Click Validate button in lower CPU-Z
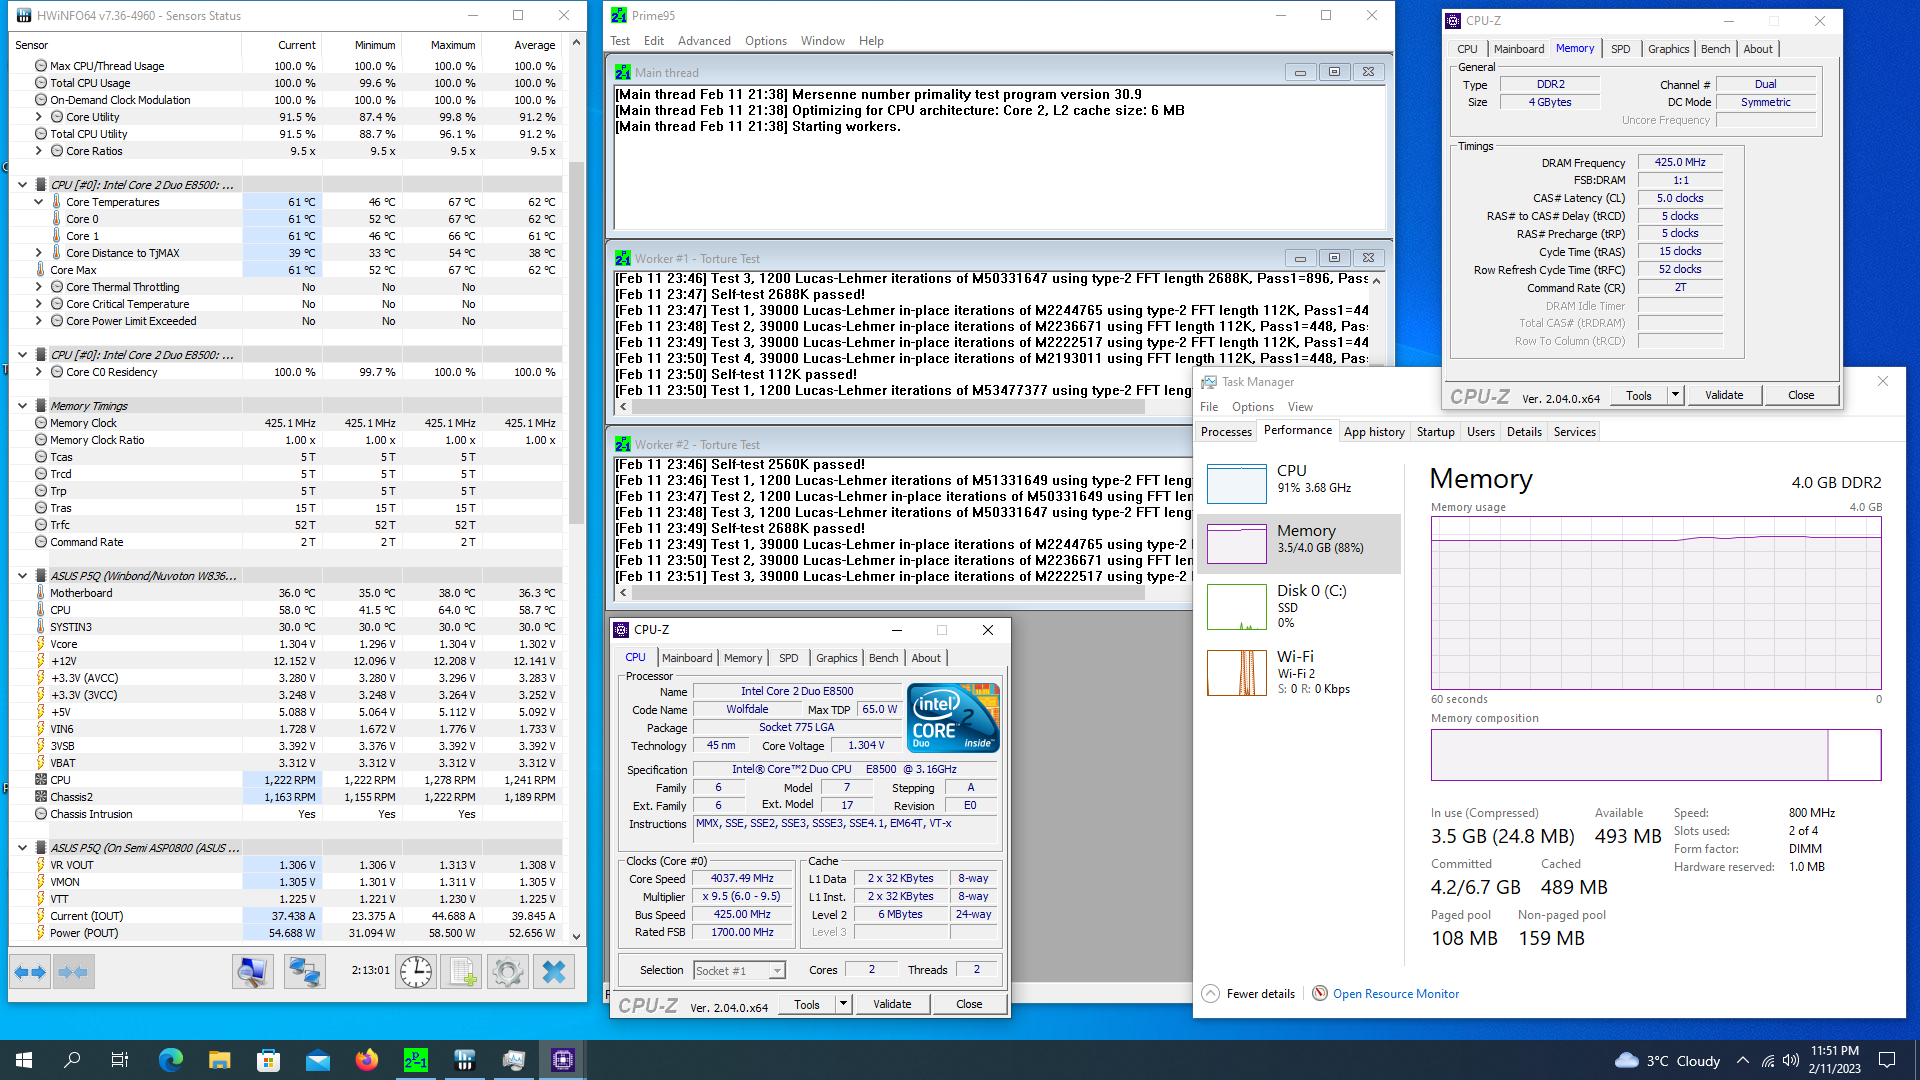This screenshot has height=1080, width=1920. coord(892,1004)
